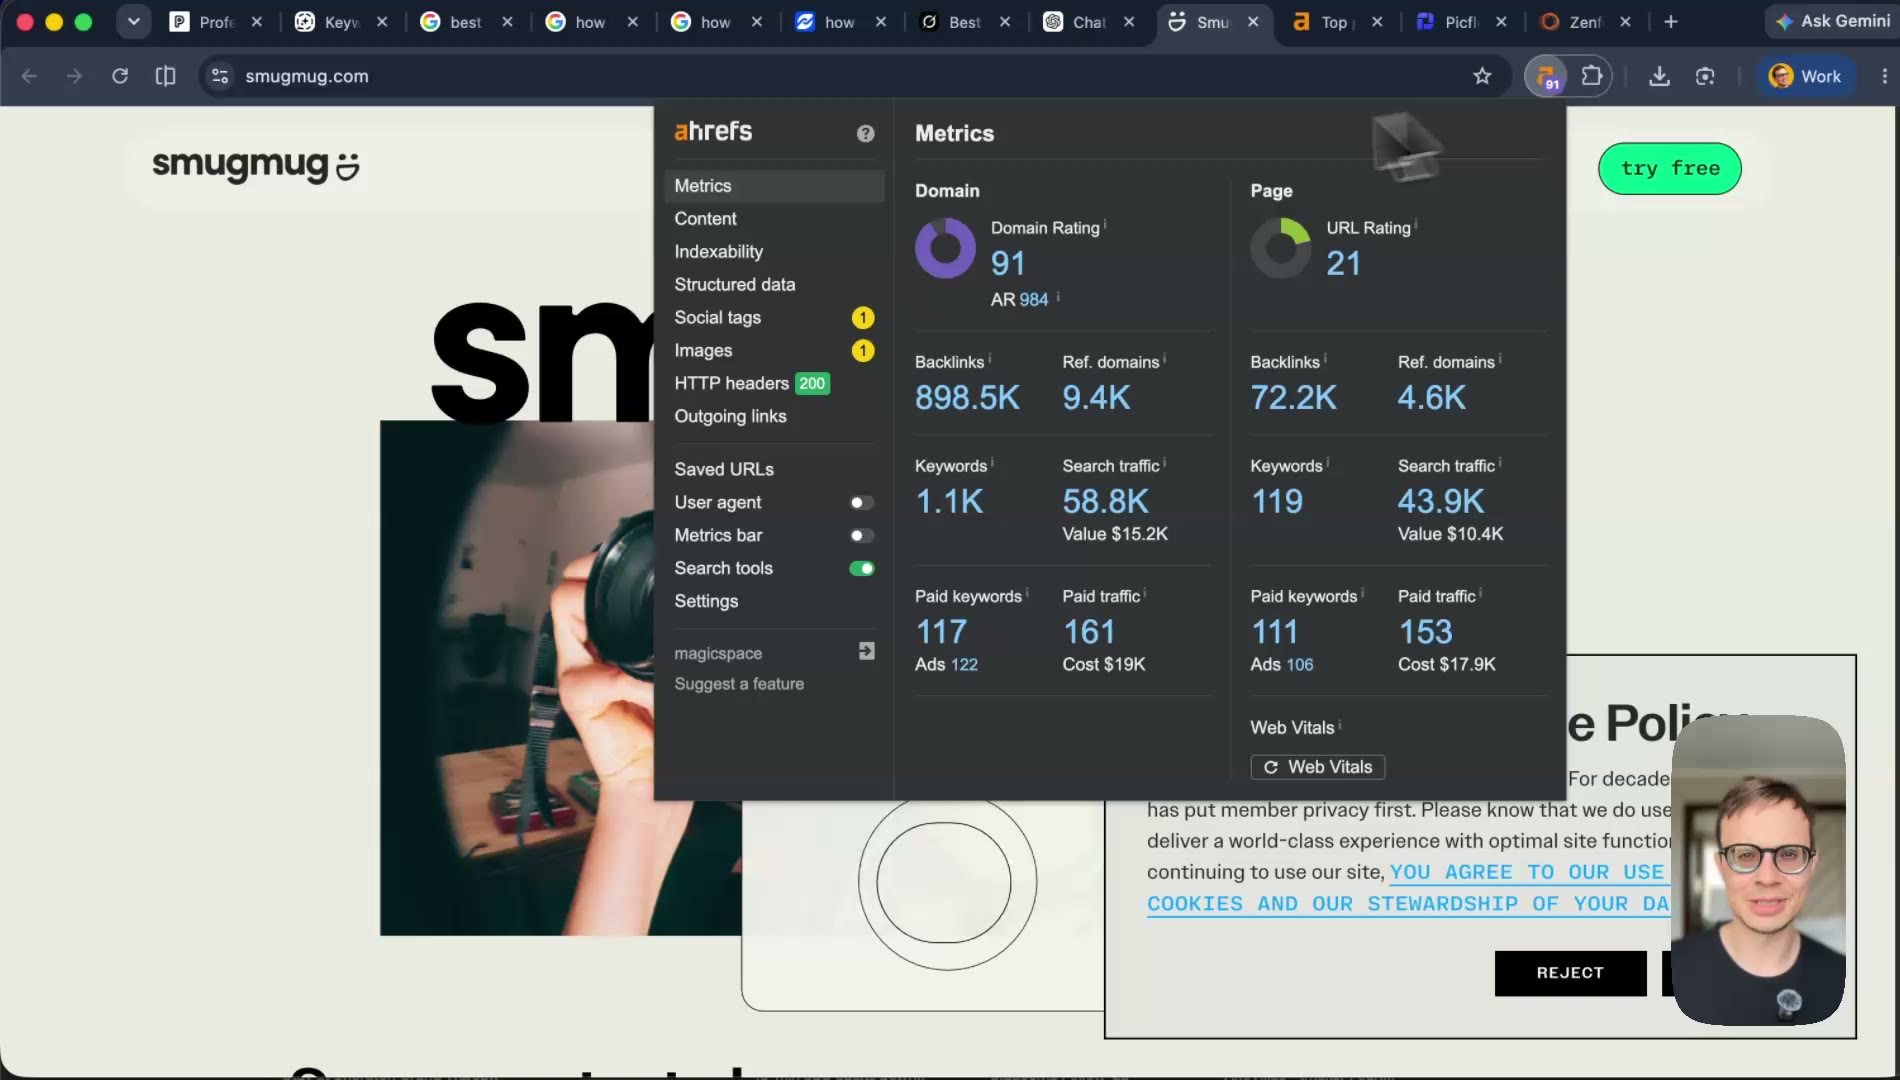Image resolution: width=1900 pixels, height=1080 pixels.
Task: Click Ask Gemini button
Action: click(1832, 21)
